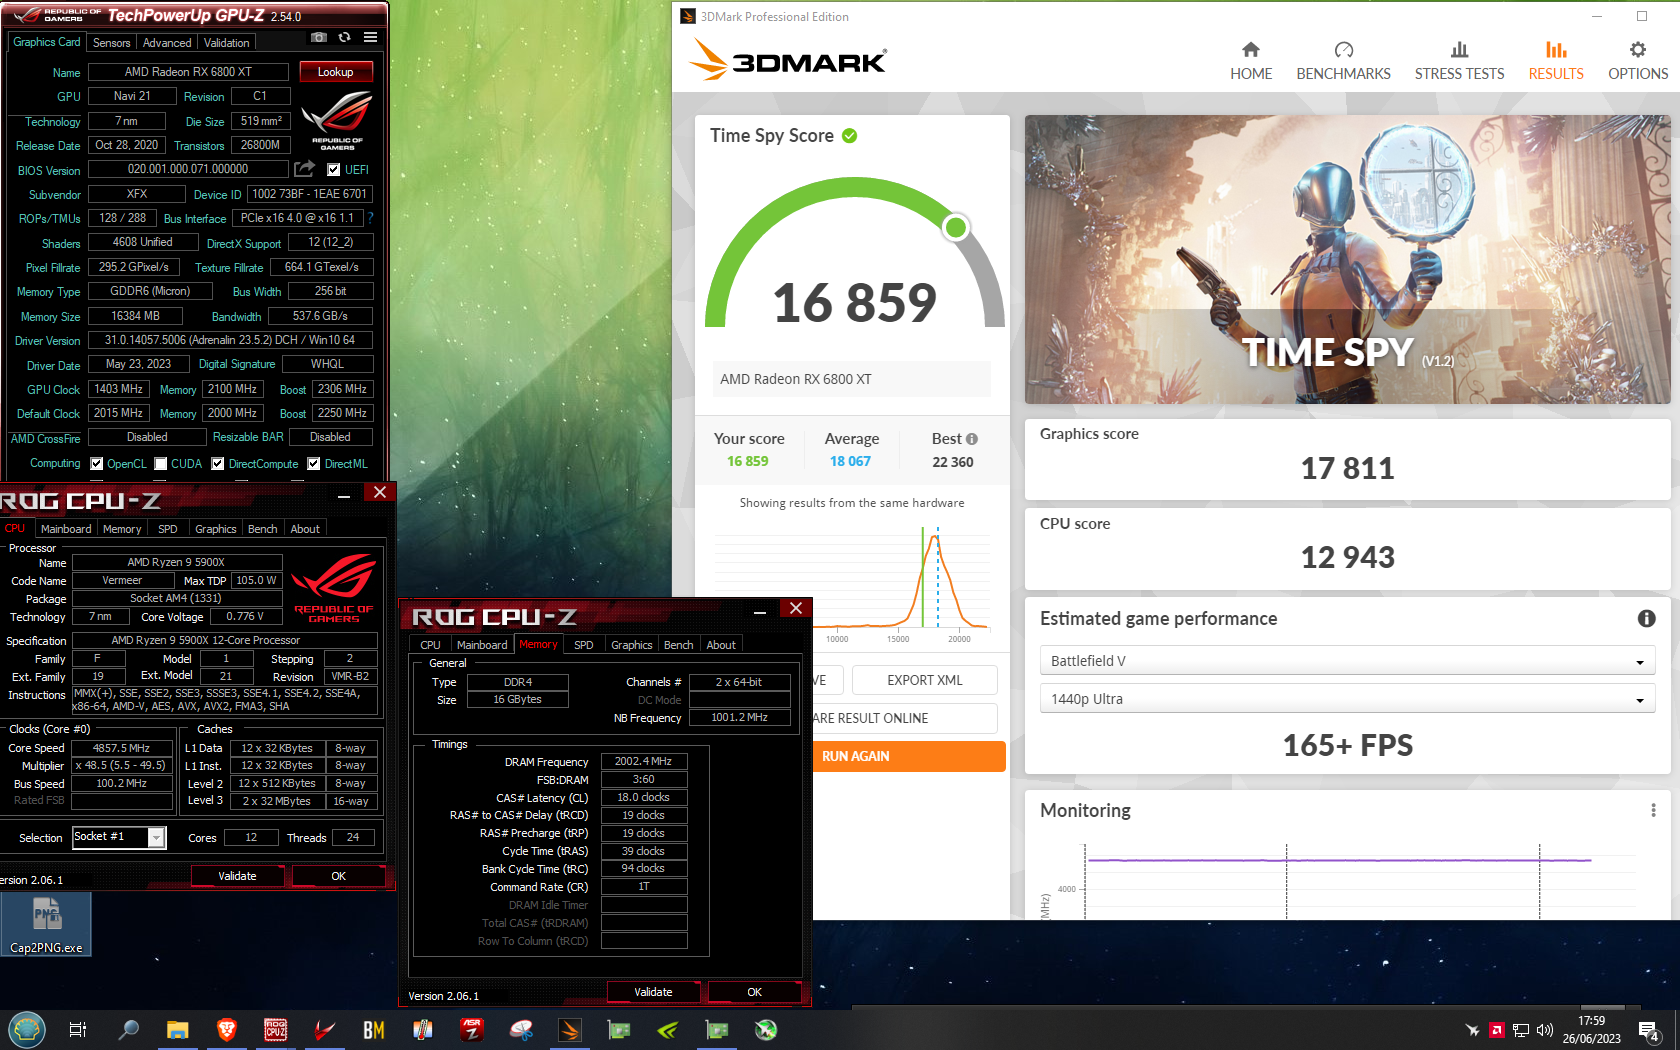Click the CPU score value 12 943
Viewport: 1680px width, 1050px height.
(1347, 557)
